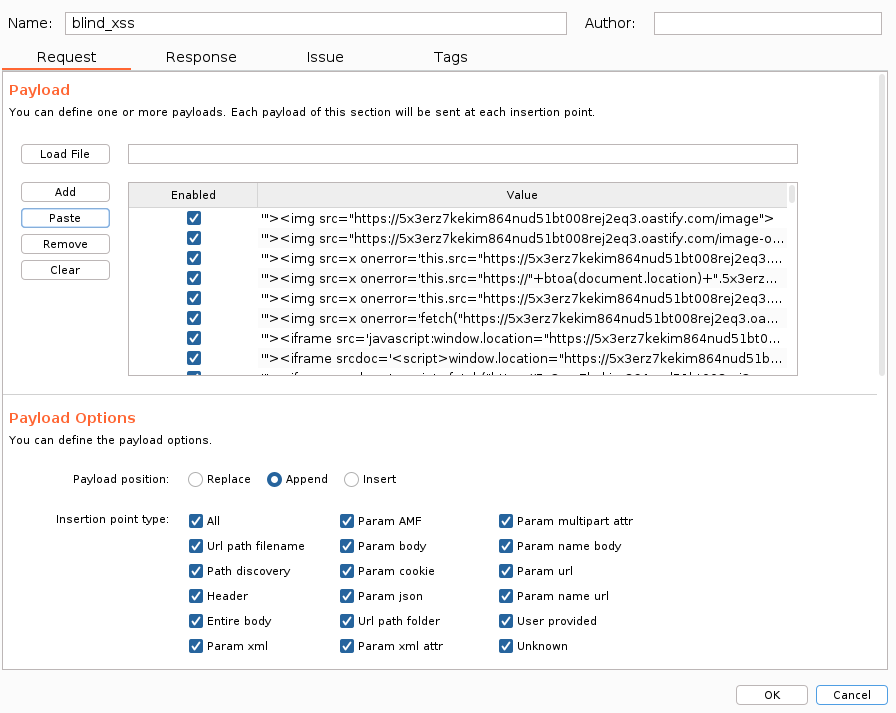This screenshot has width=896, height=713.
Task: Toggle the Url path filename checkbox
Action: click(195, 546)
